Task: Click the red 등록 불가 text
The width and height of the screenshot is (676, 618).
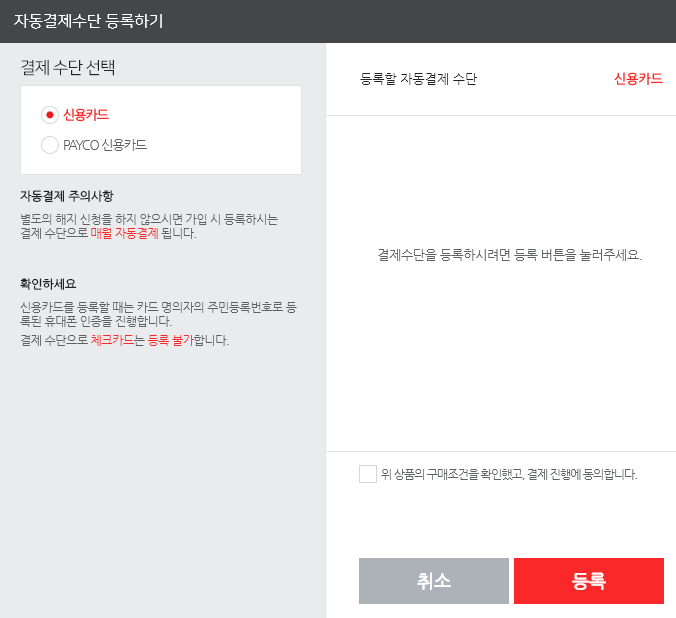Action: click(x=171, y=340)
